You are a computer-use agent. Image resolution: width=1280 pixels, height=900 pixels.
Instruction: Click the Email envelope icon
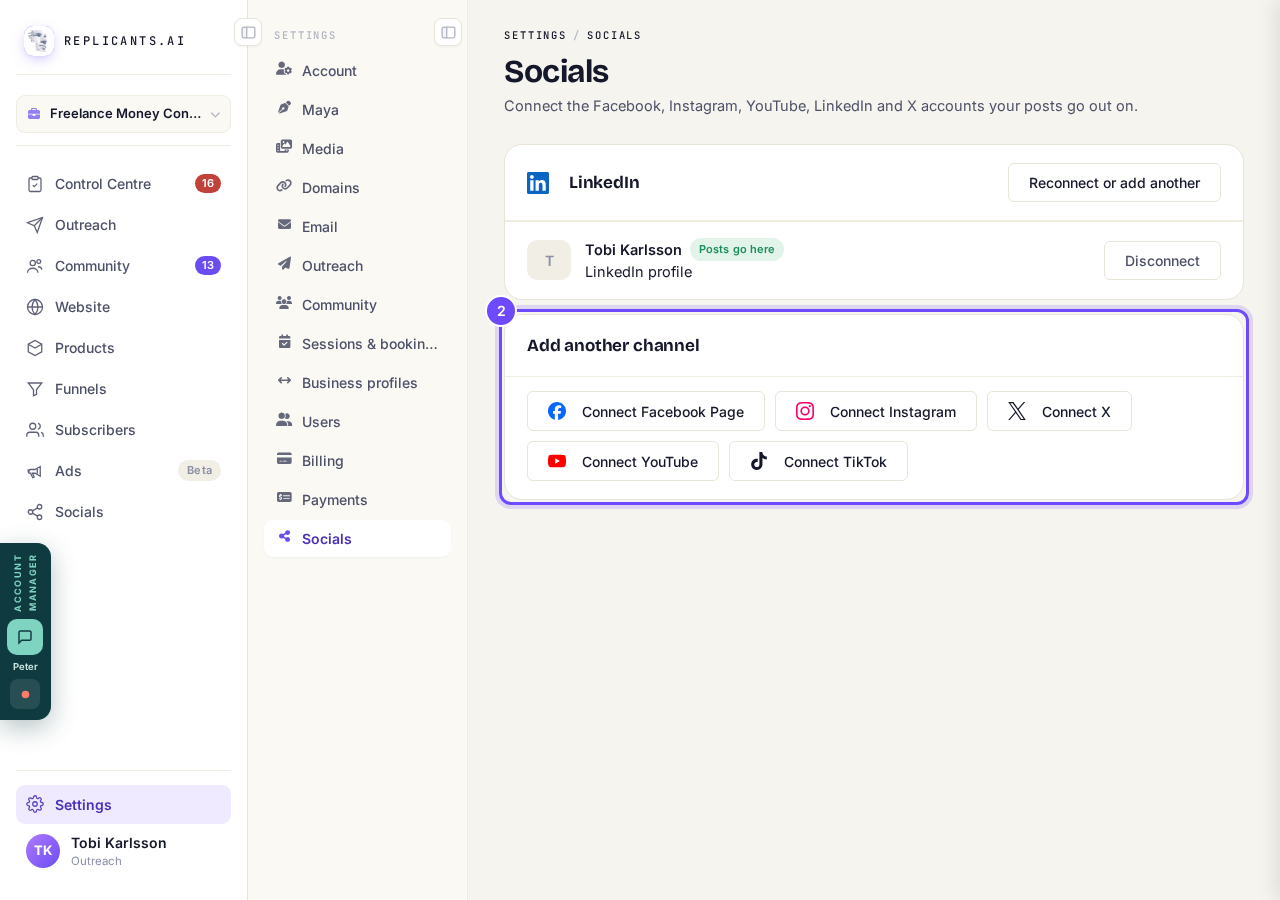coord(284,226)
